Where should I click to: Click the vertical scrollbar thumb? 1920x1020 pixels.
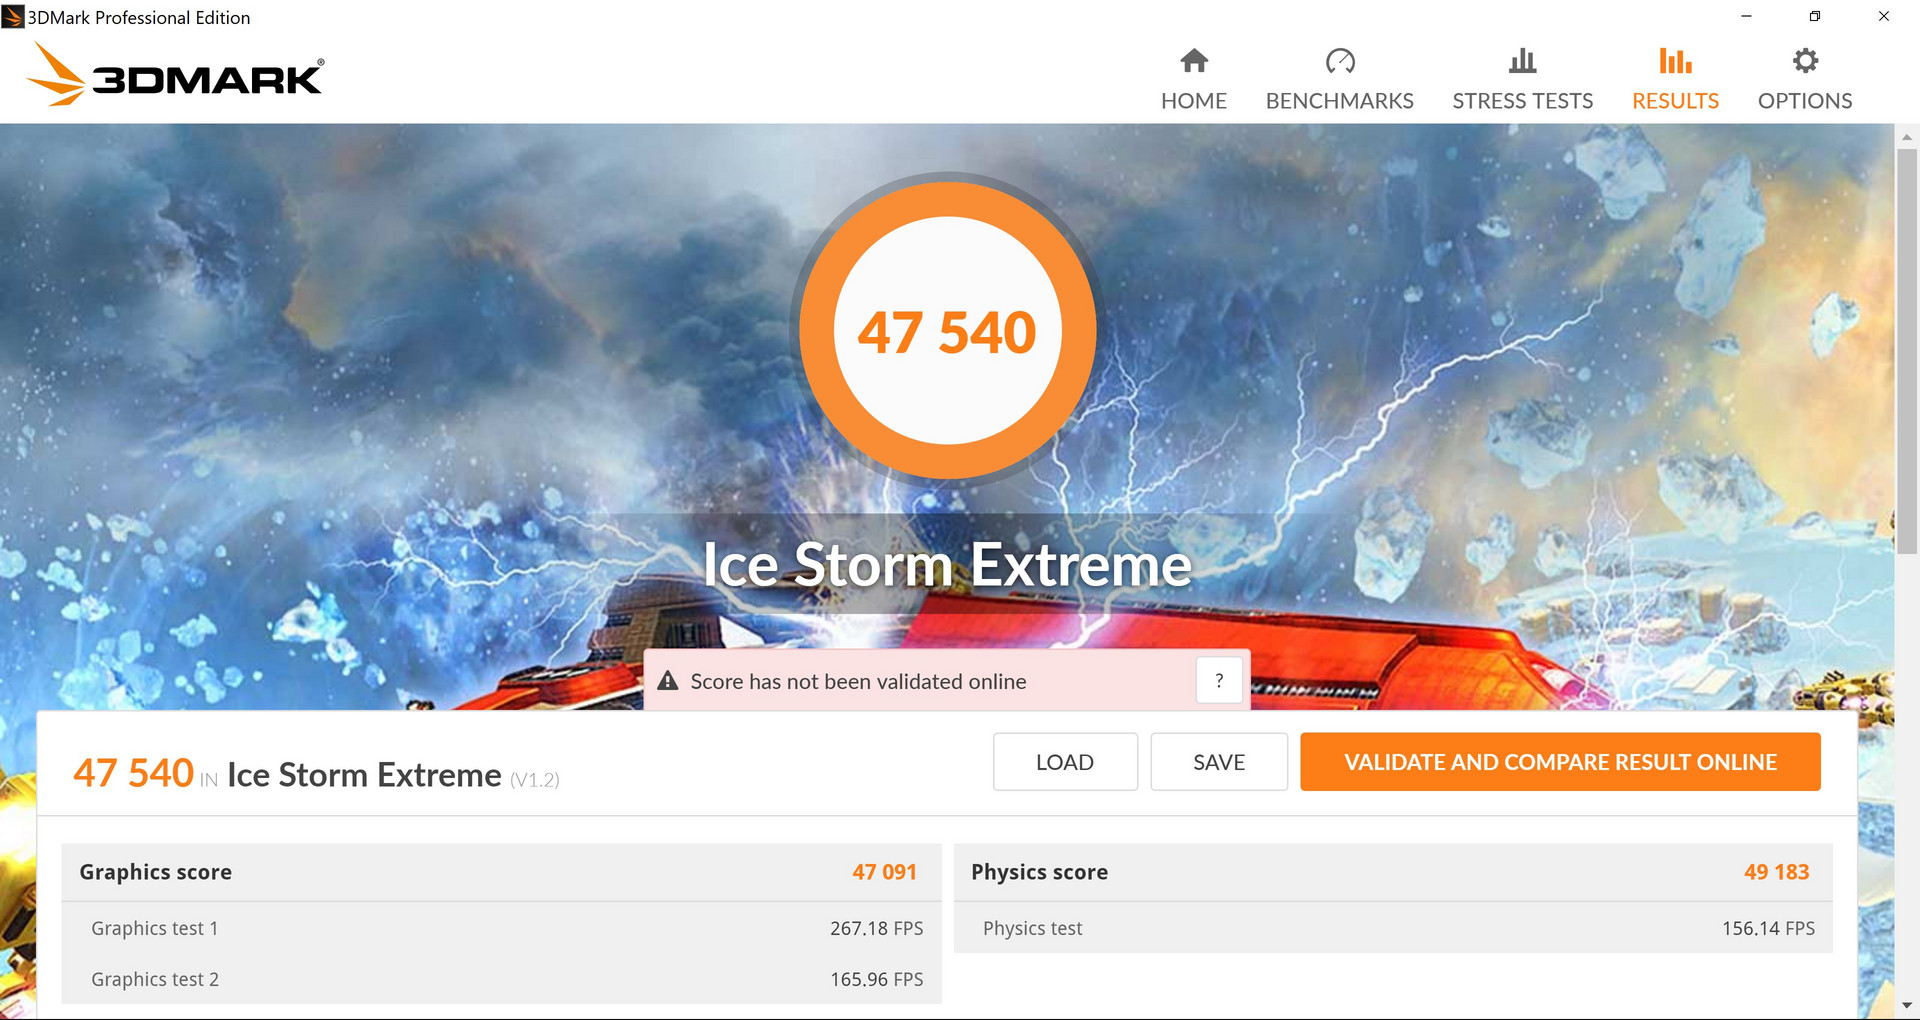tap(1907, 350)
